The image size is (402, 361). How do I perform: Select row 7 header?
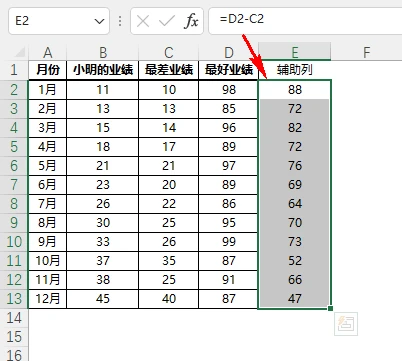[14, 185]
